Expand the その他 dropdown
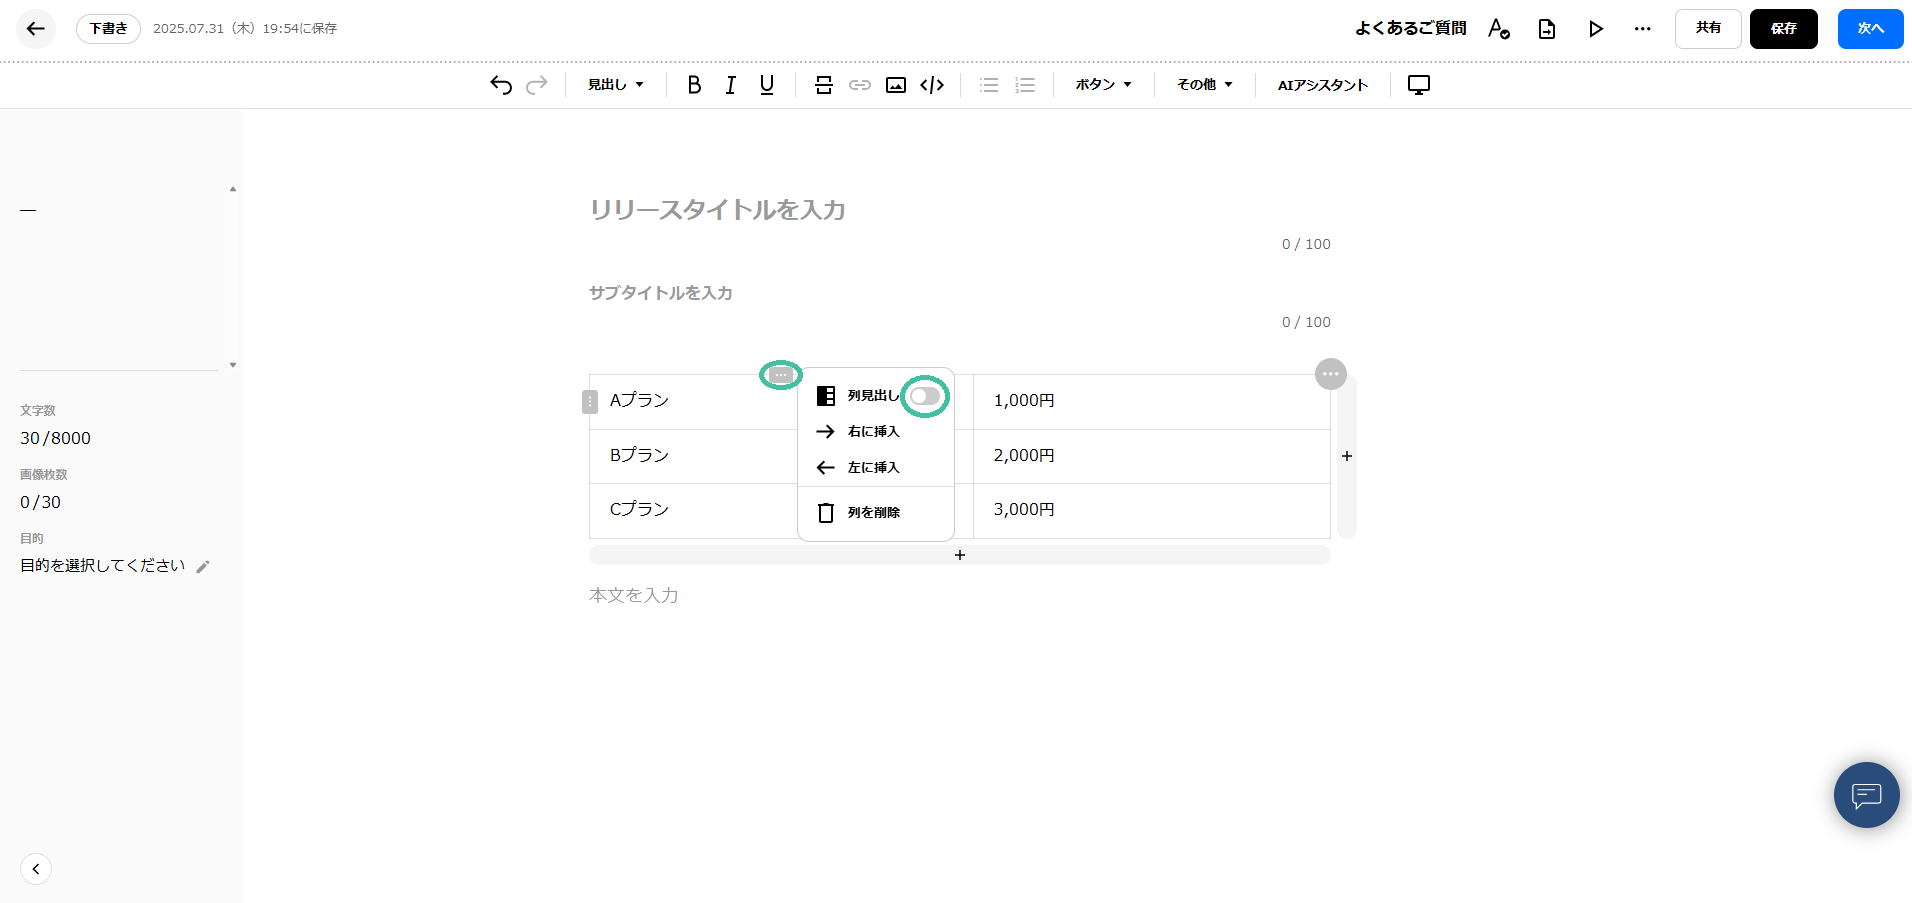The width and height of the screenshot is (1912, 903). 1204,85
